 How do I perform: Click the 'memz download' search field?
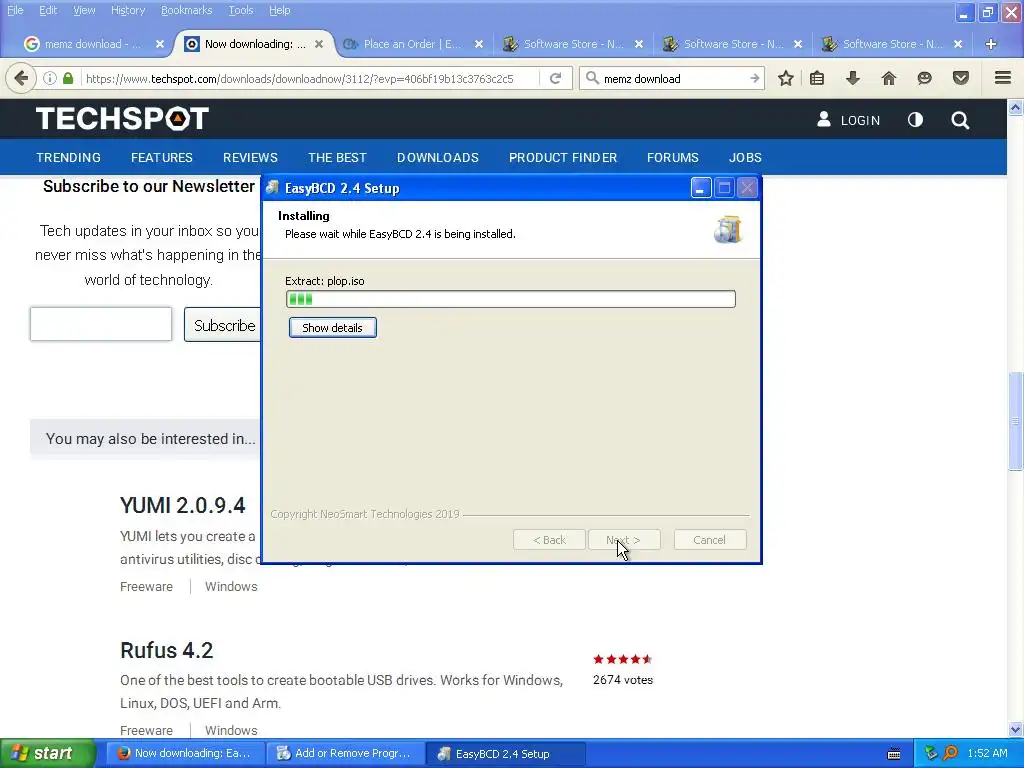pyautogui.click(x=673, y=78)
